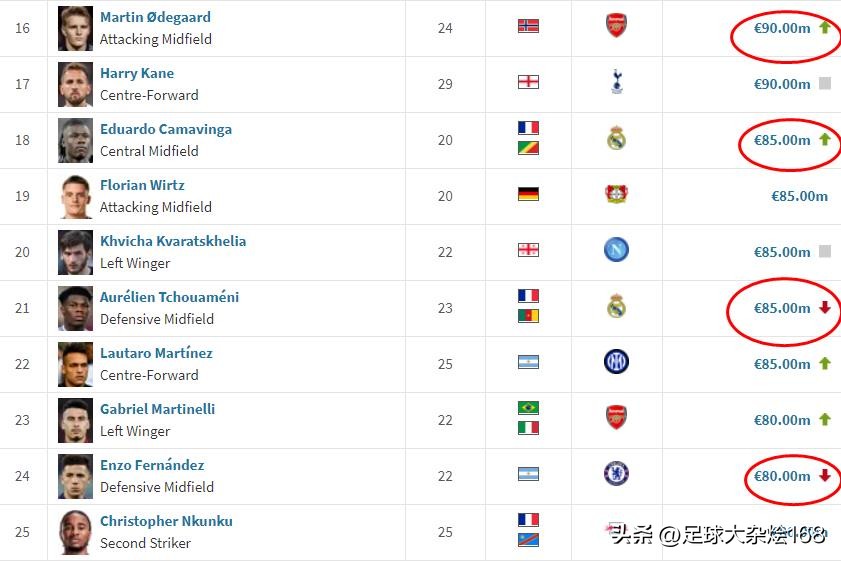Click the red down arrow beside Tchouaméni's value
This screenshot has height=561, width=841.
(825, 308)
